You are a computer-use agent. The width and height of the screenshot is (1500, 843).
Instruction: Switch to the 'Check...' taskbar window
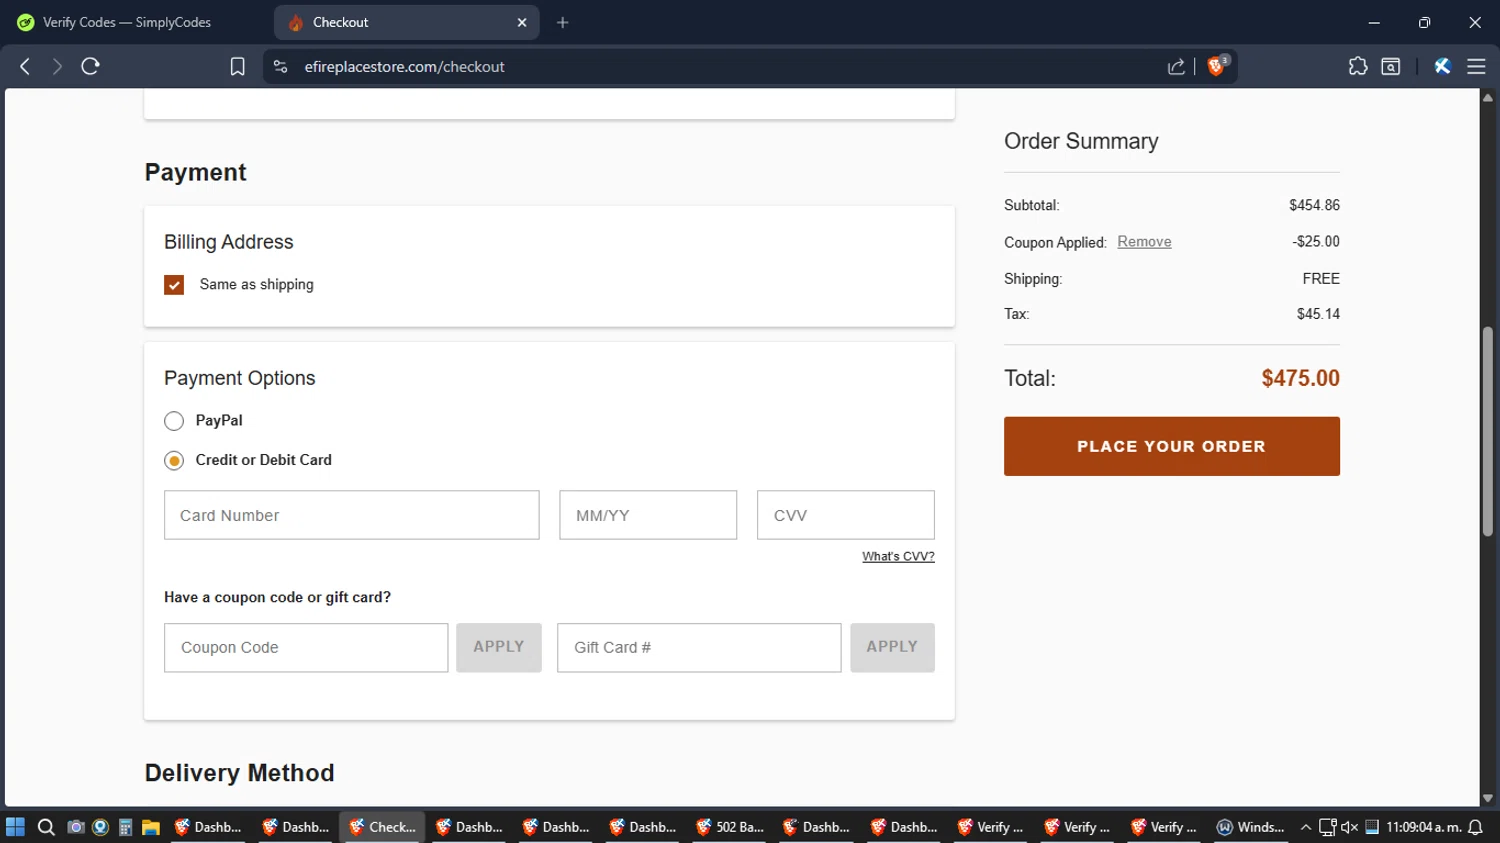click(383, 827)
